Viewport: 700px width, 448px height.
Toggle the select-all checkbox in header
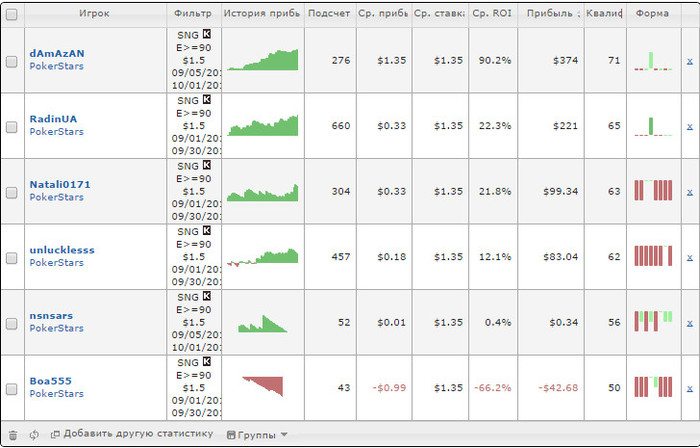click(x=12, y=14)
